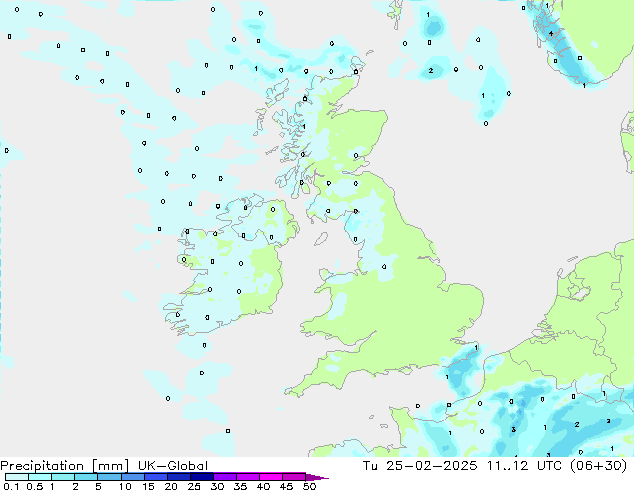Screen dimensions: 634x490
Task: Click the '20' legend scale label
Action: 171,486
